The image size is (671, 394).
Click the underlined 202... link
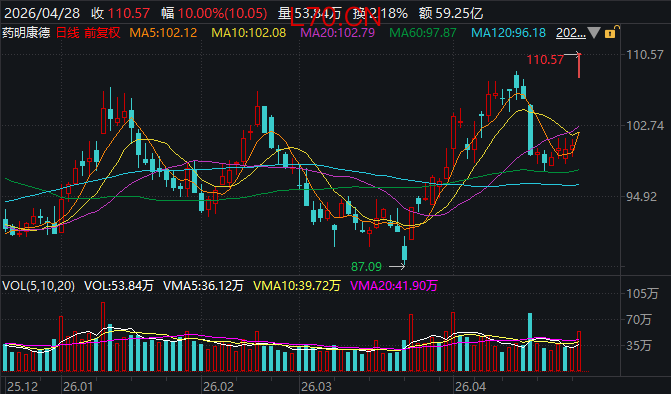tap(570, 33)
